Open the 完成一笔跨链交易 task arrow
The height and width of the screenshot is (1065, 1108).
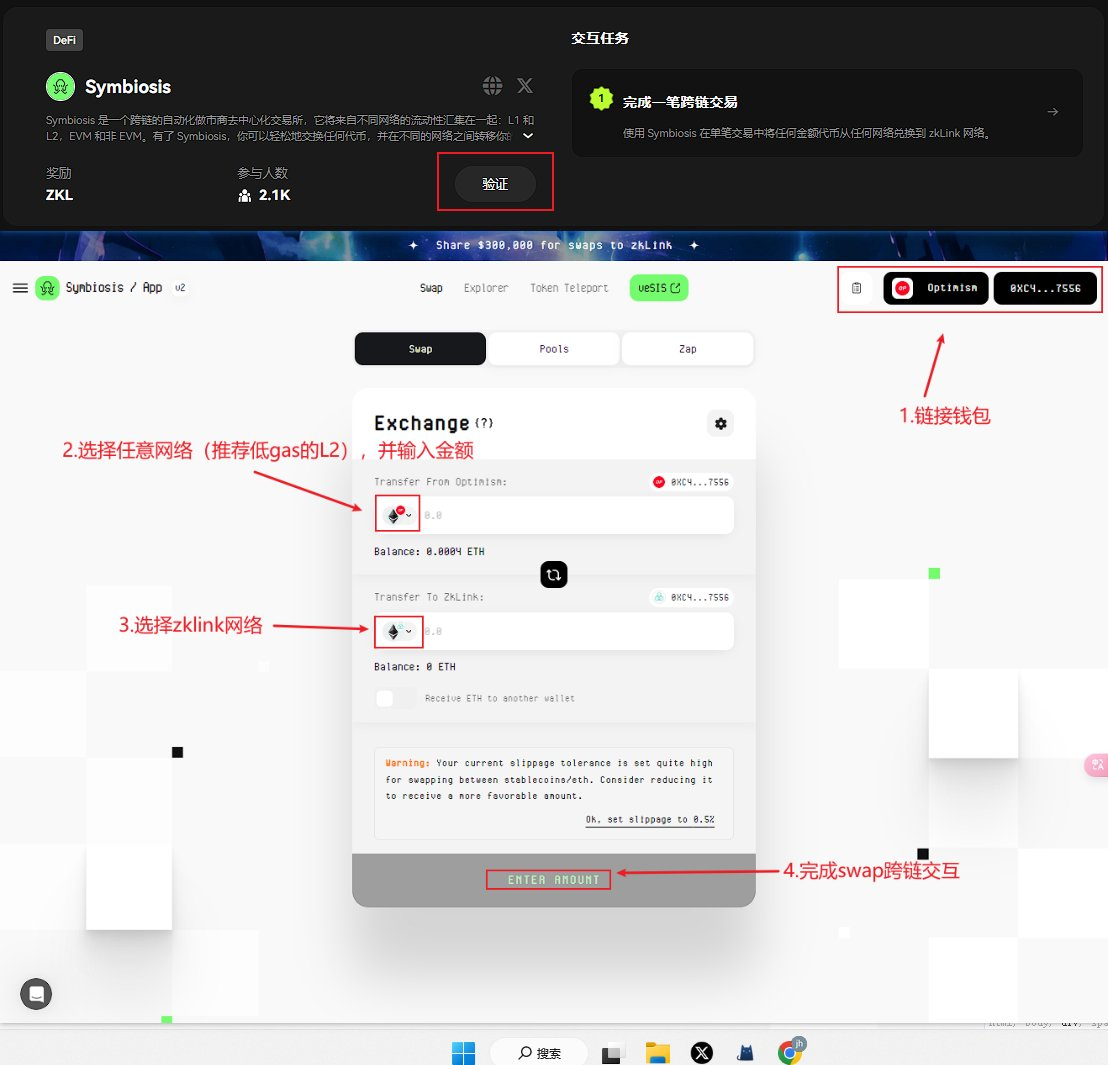coord(1053,112)
